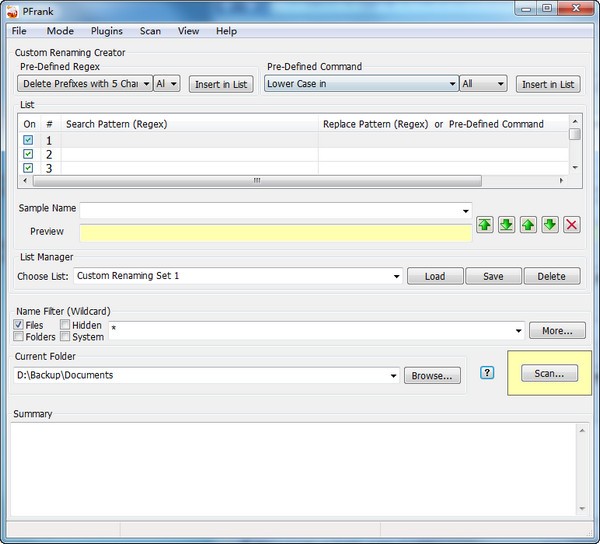Enable the Folders checkbox

coord(18,337)
